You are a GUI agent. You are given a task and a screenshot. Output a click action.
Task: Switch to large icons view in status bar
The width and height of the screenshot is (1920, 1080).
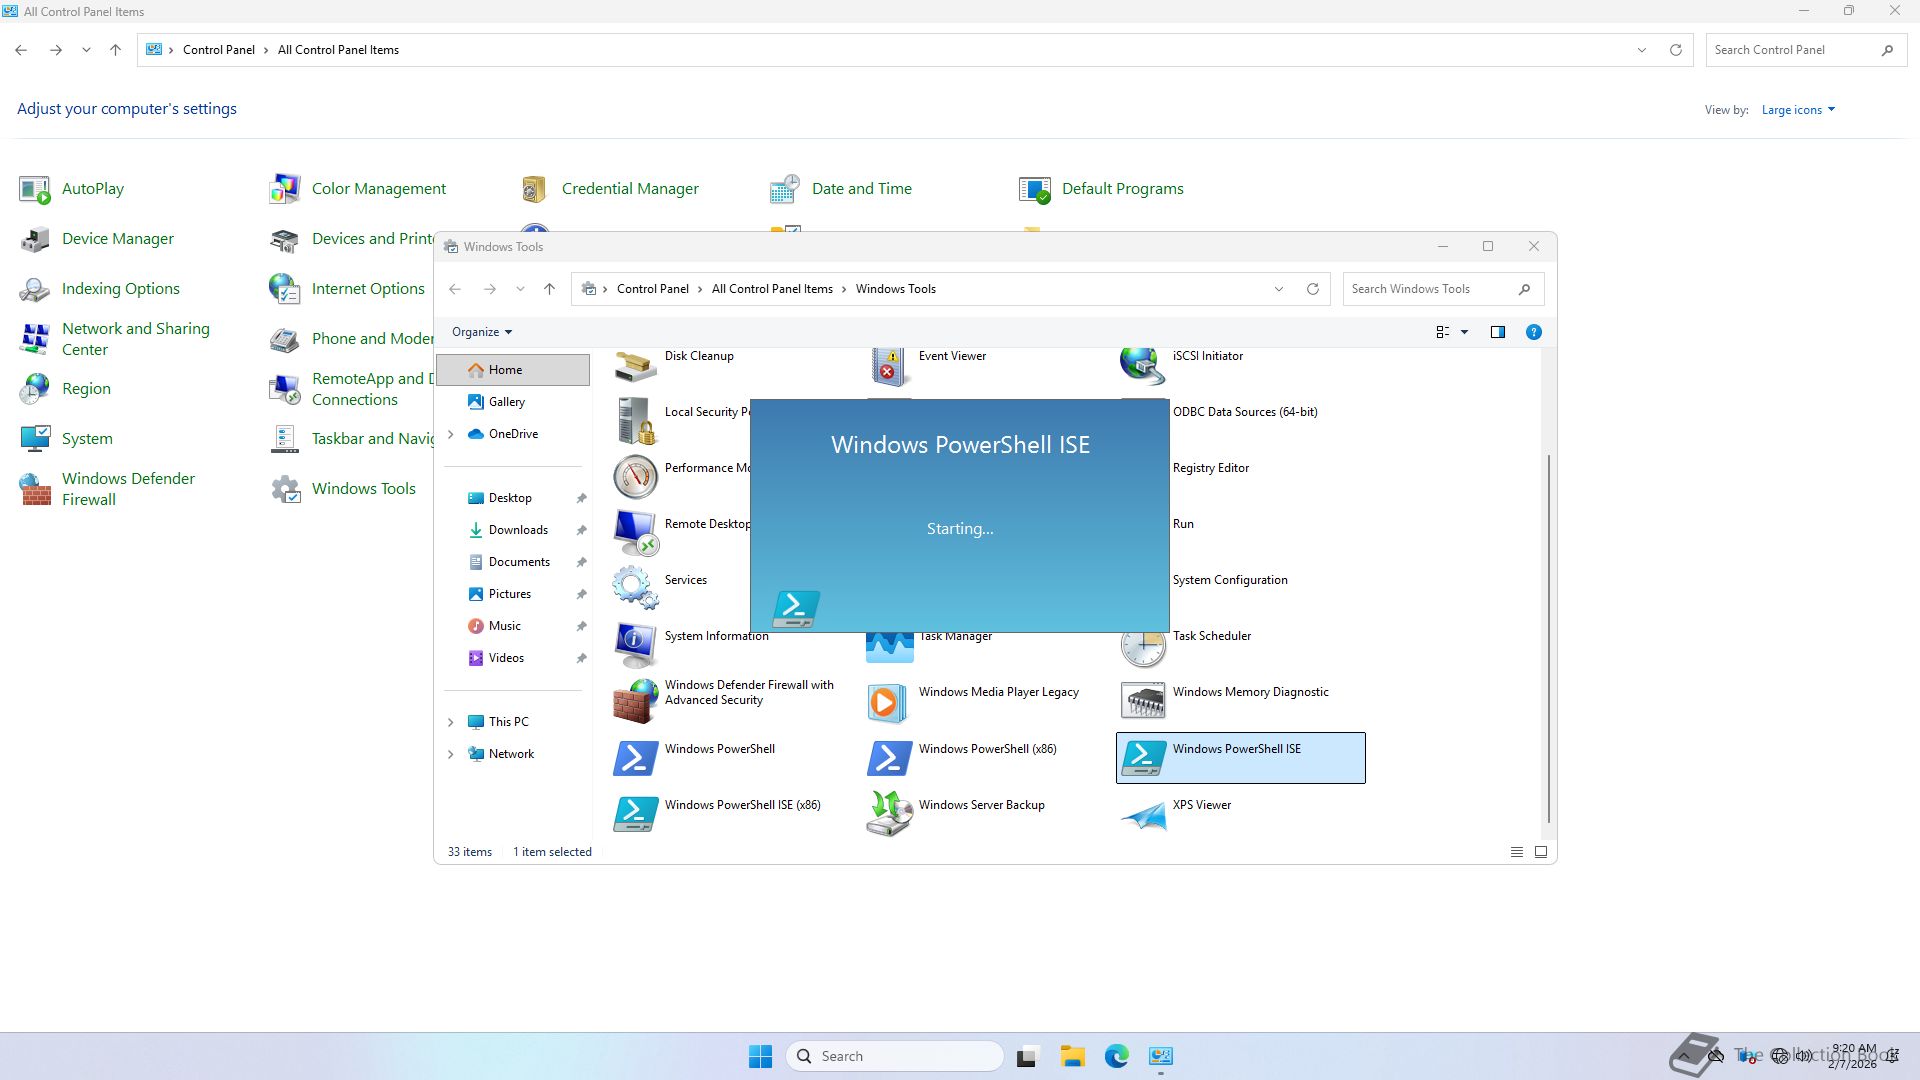pos(1541,852)
